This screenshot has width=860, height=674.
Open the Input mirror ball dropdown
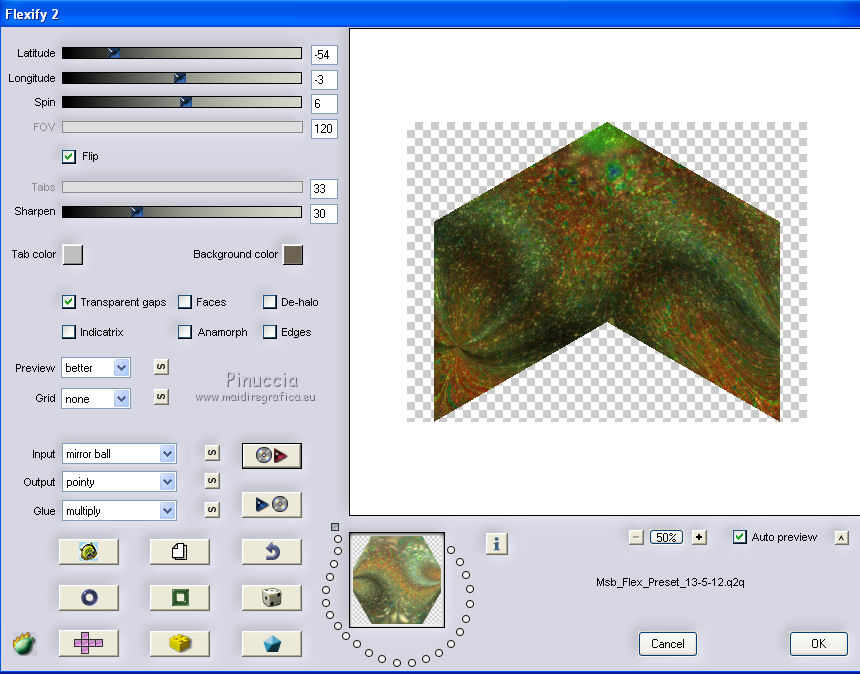[119, 454]
